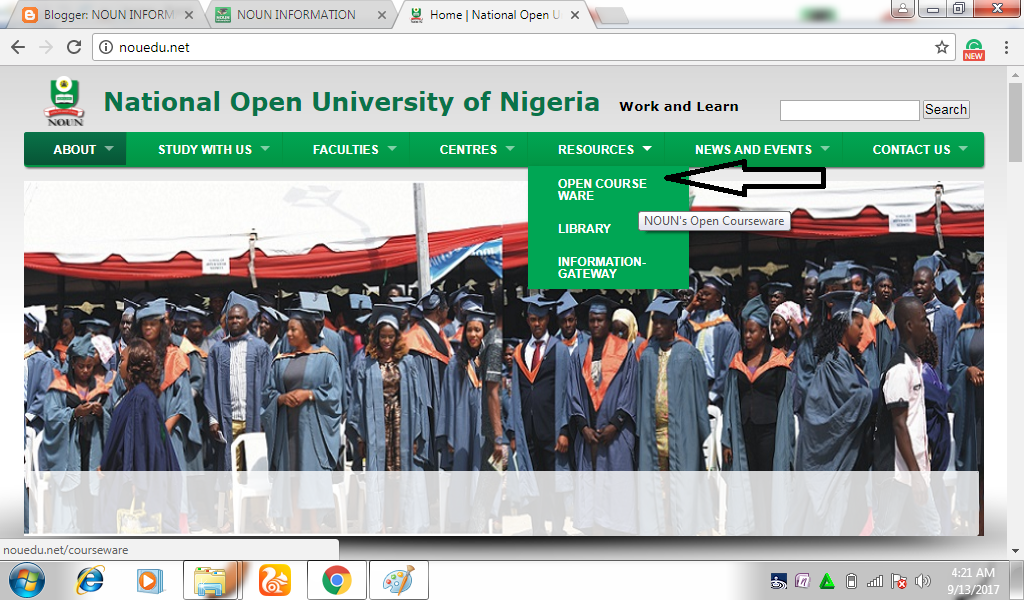Open a new browser tab
The width and height of the screenshot is (1024, 600).
[x=612, y=16]
